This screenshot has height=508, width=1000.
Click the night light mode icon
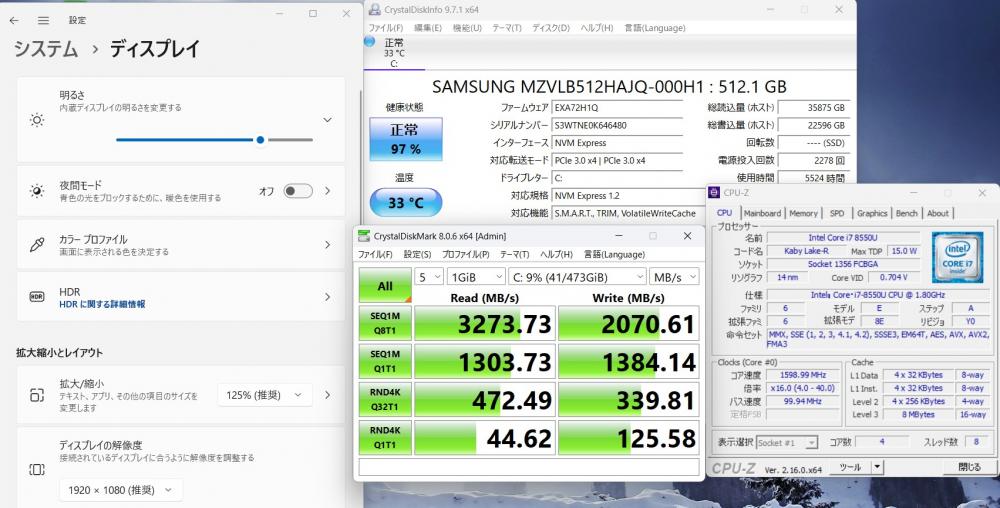point(37,191)
